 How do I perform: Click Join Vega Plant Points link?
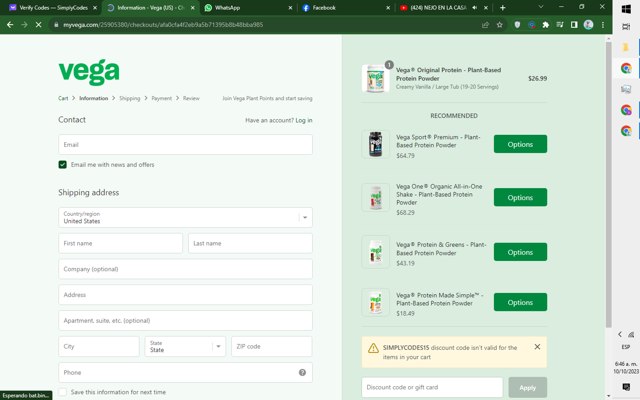point(267,98)
